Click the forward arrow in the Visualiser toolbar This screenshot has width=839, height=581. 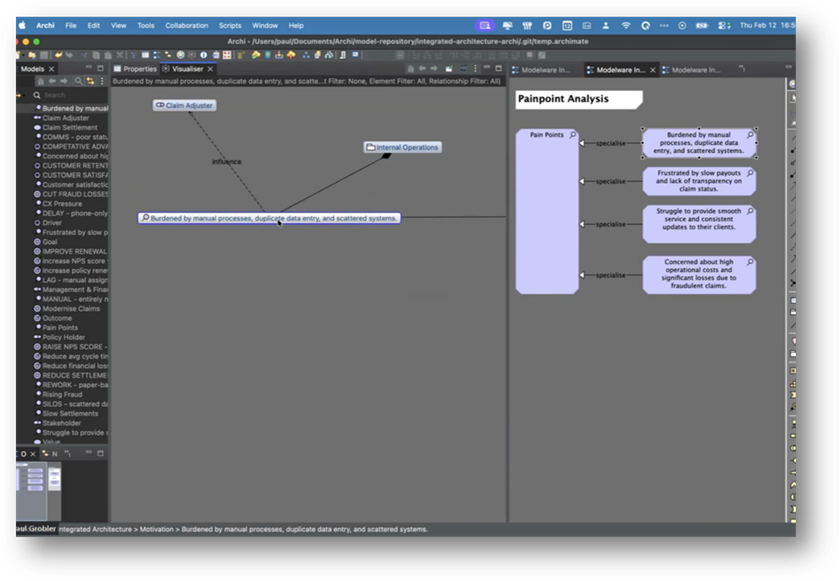click(x=434, y=69)
